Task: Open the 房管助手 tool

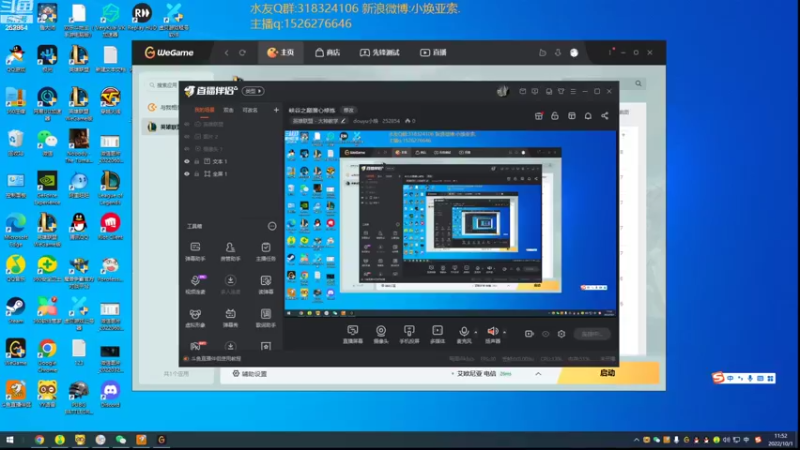Action: tap(230, 252)
